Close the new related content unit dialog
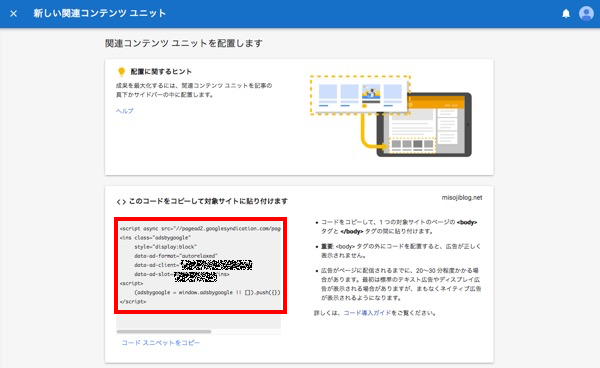Screen dimensions: 600x368 click(x=13, y=14)
